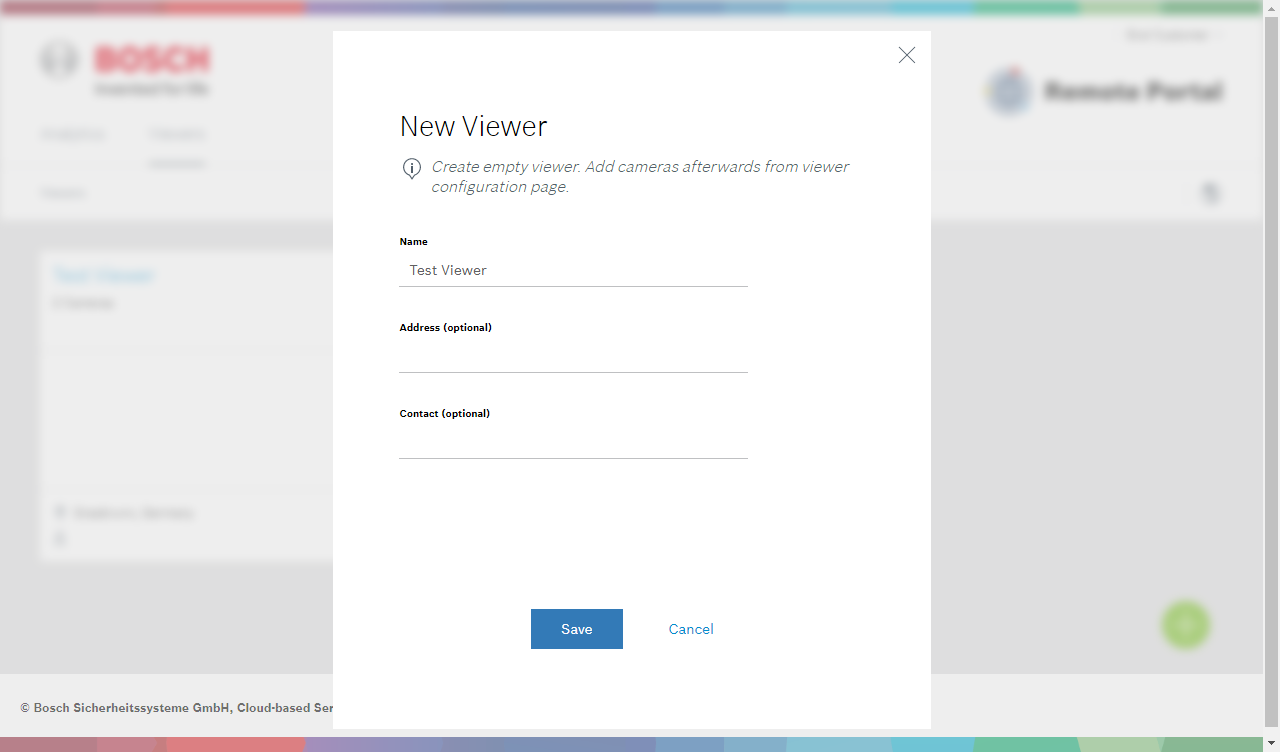Click the scrollbar down arrow
Image resolution: width=1280 pixels, height=752 pixels.
[1271, 744]
